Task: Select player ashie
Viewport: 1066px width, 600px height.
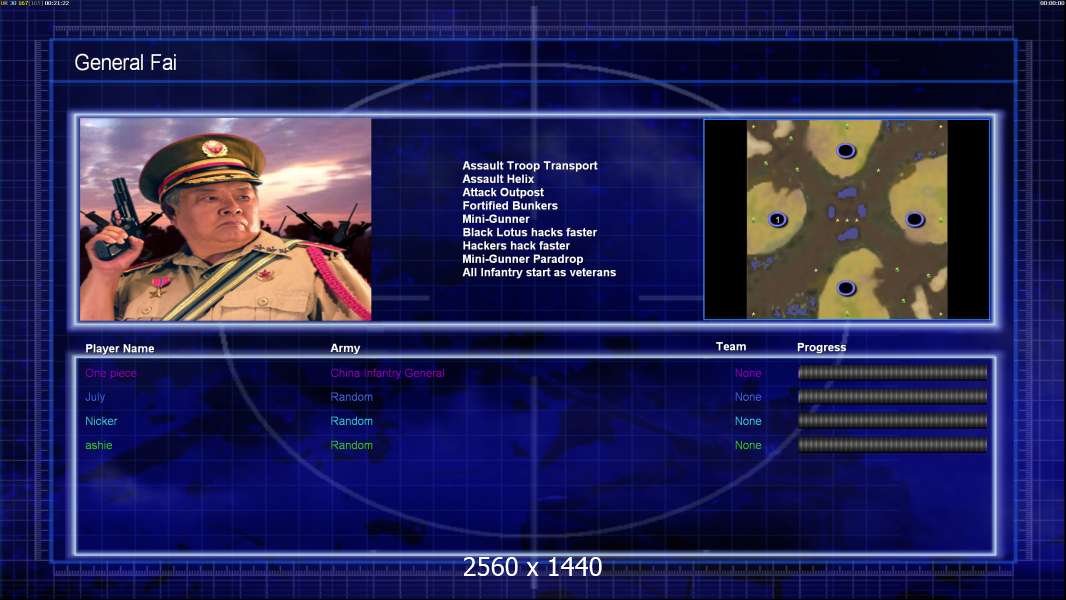Action: point(99,445)
